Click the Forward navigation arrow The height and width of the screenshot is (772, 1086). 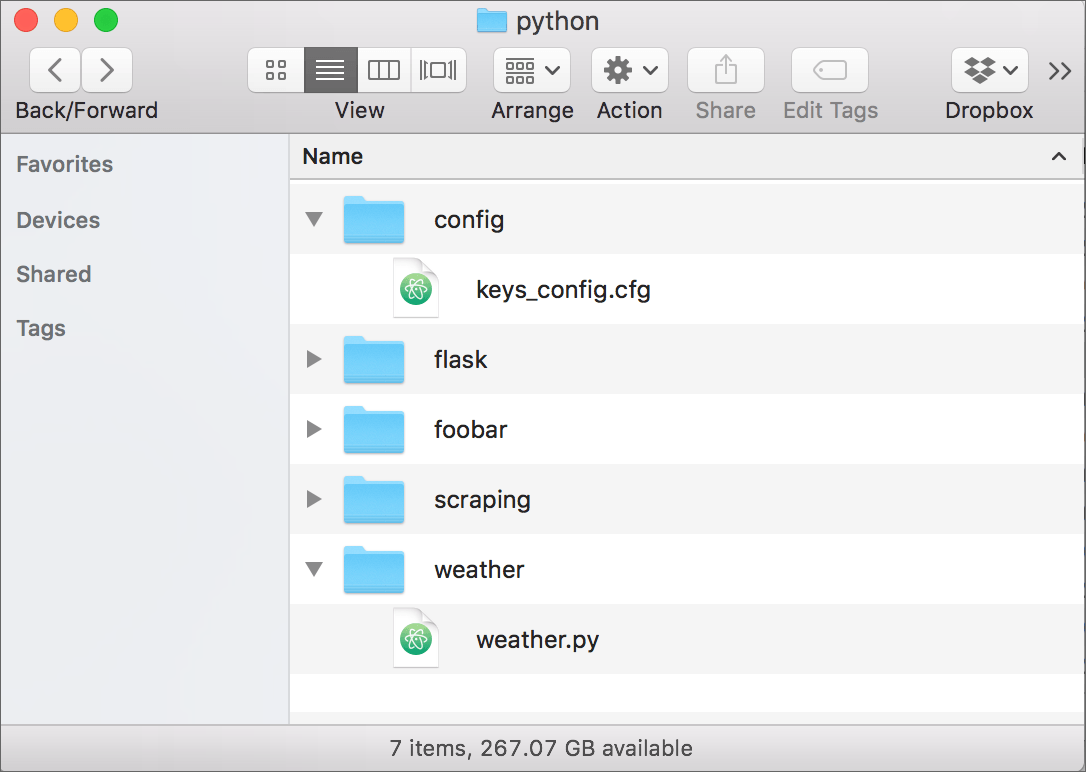[x=106, y=70]
